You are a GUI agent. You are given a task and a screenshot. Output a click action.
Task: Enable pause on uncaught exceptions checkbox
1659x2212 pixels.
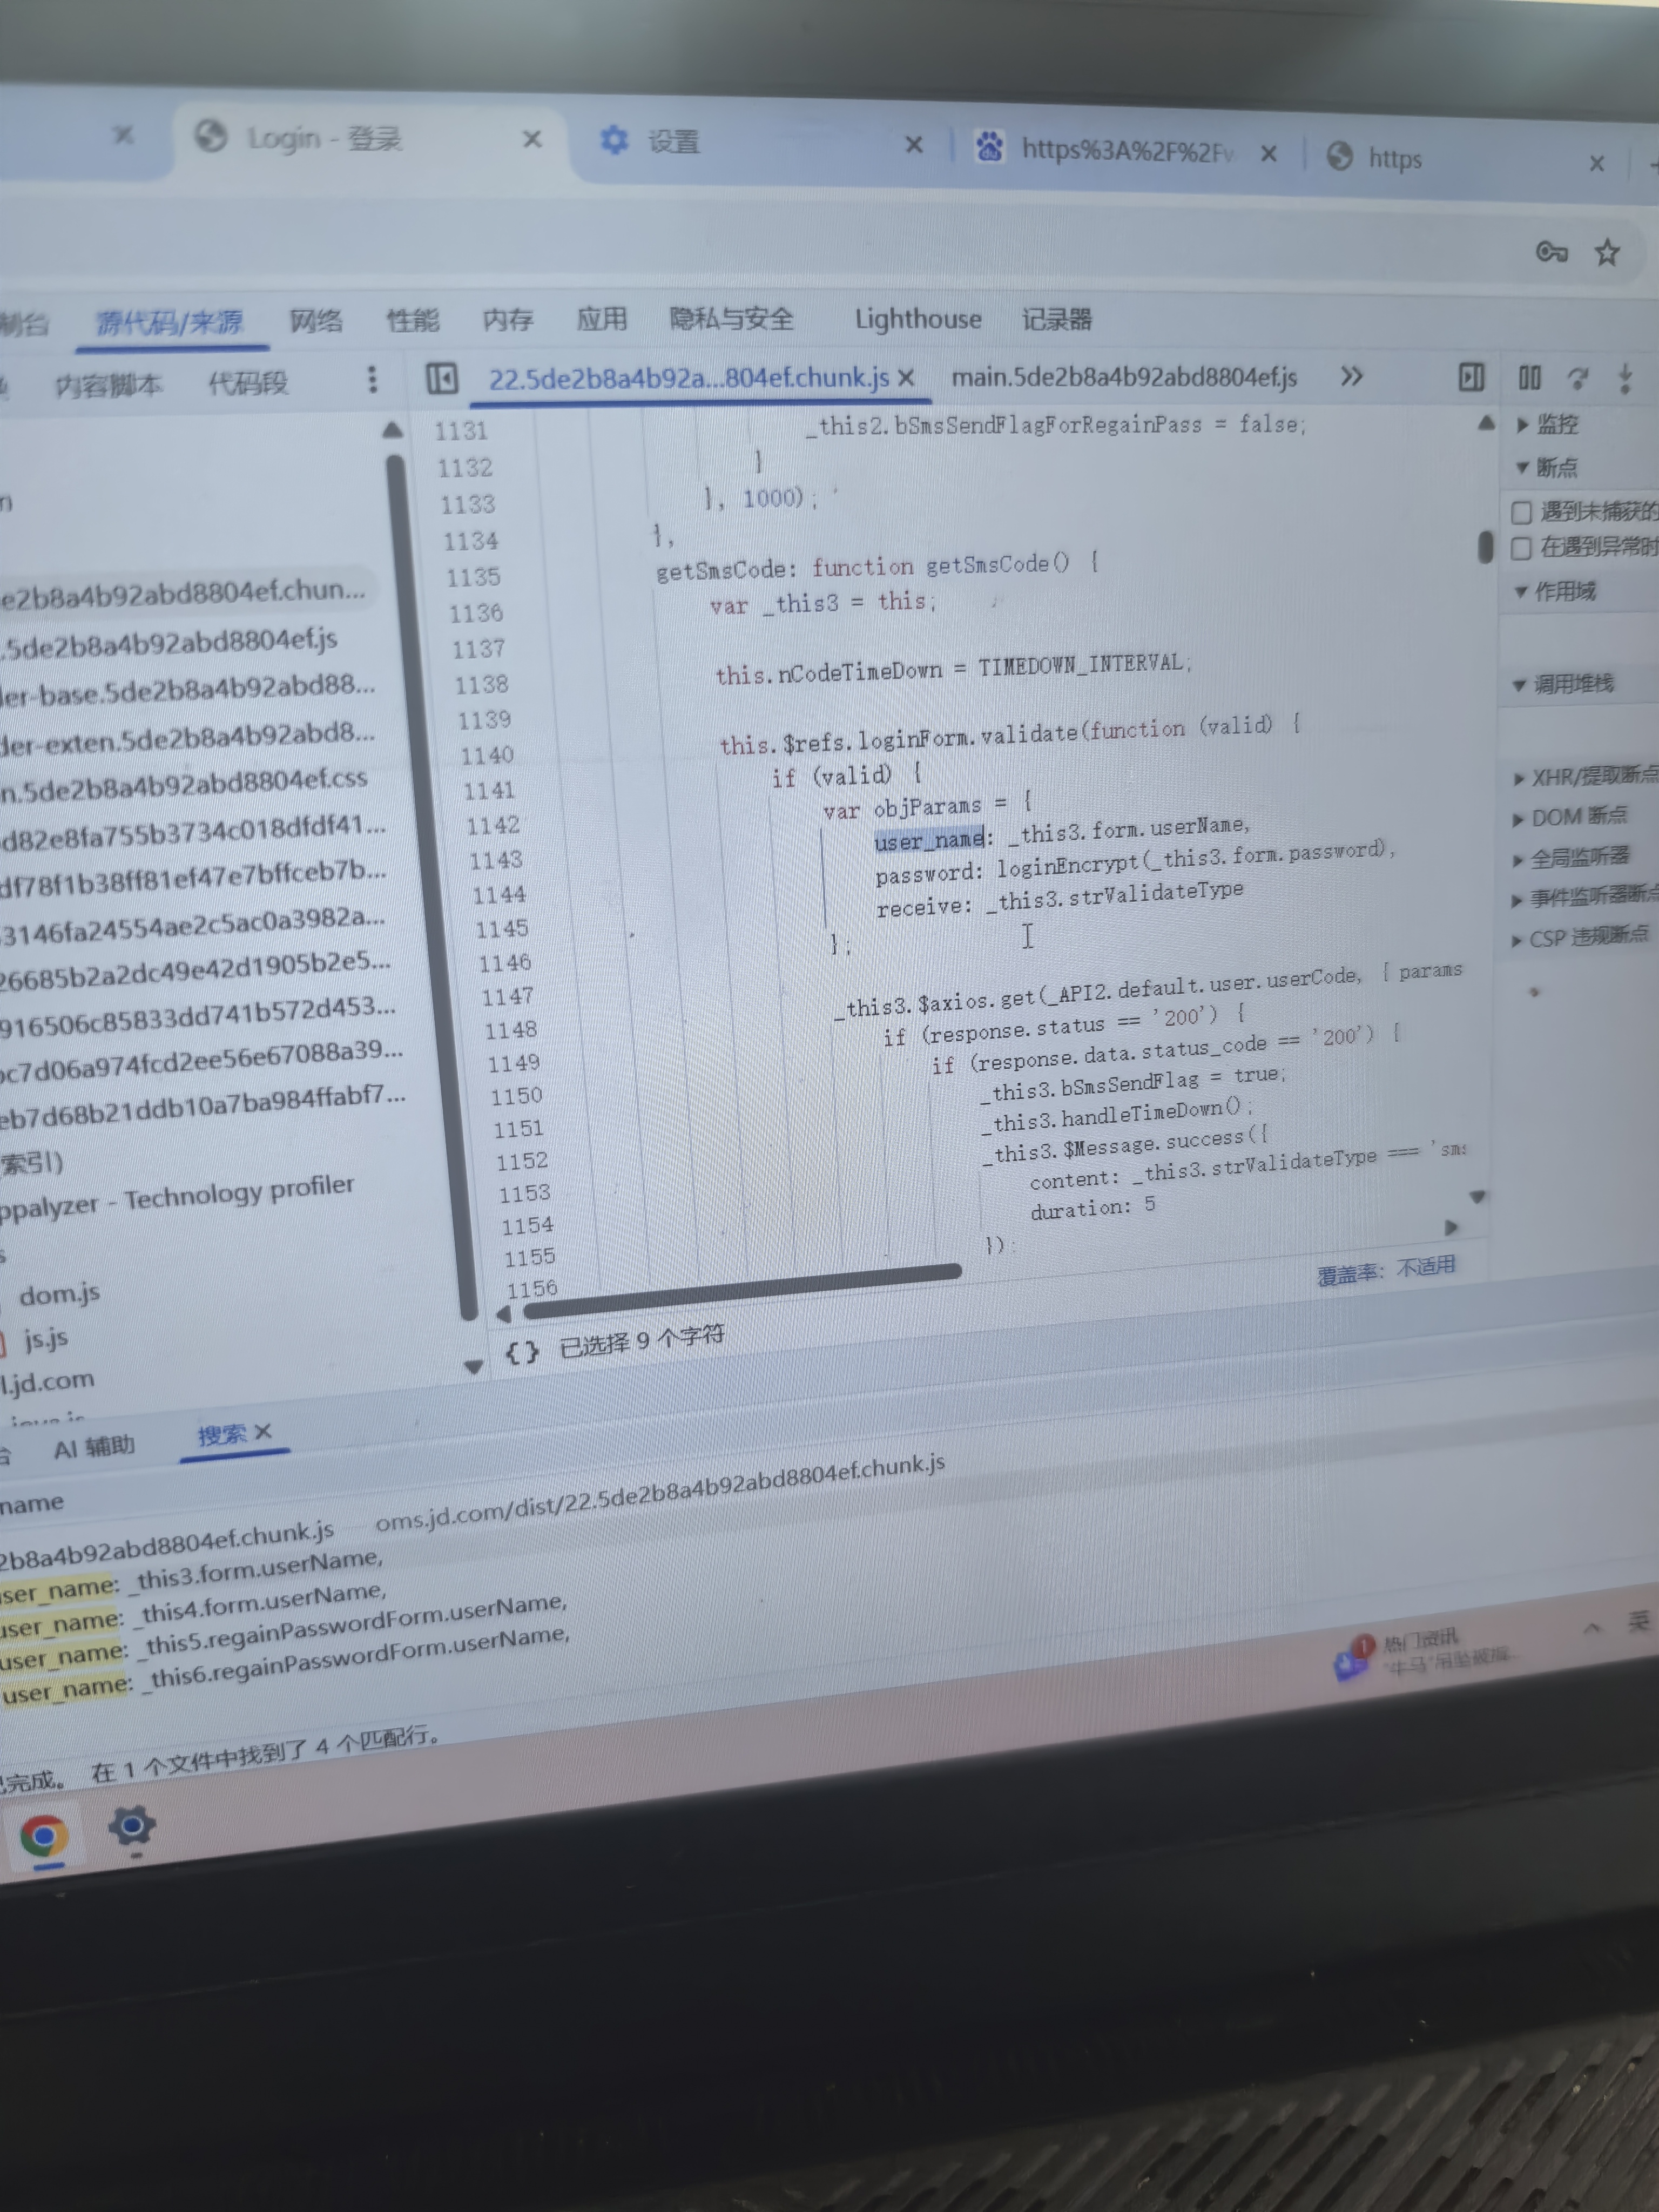click(1521, 513)
